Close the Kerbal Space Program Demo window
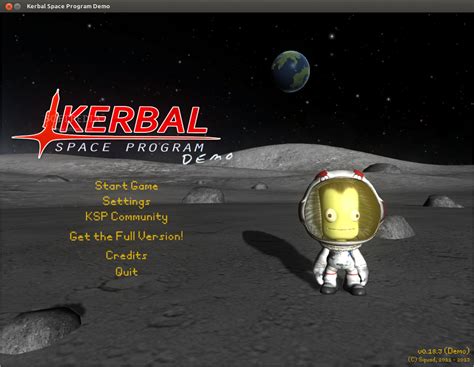The height and width of the screenshot is (367, 474). point(9,6)
